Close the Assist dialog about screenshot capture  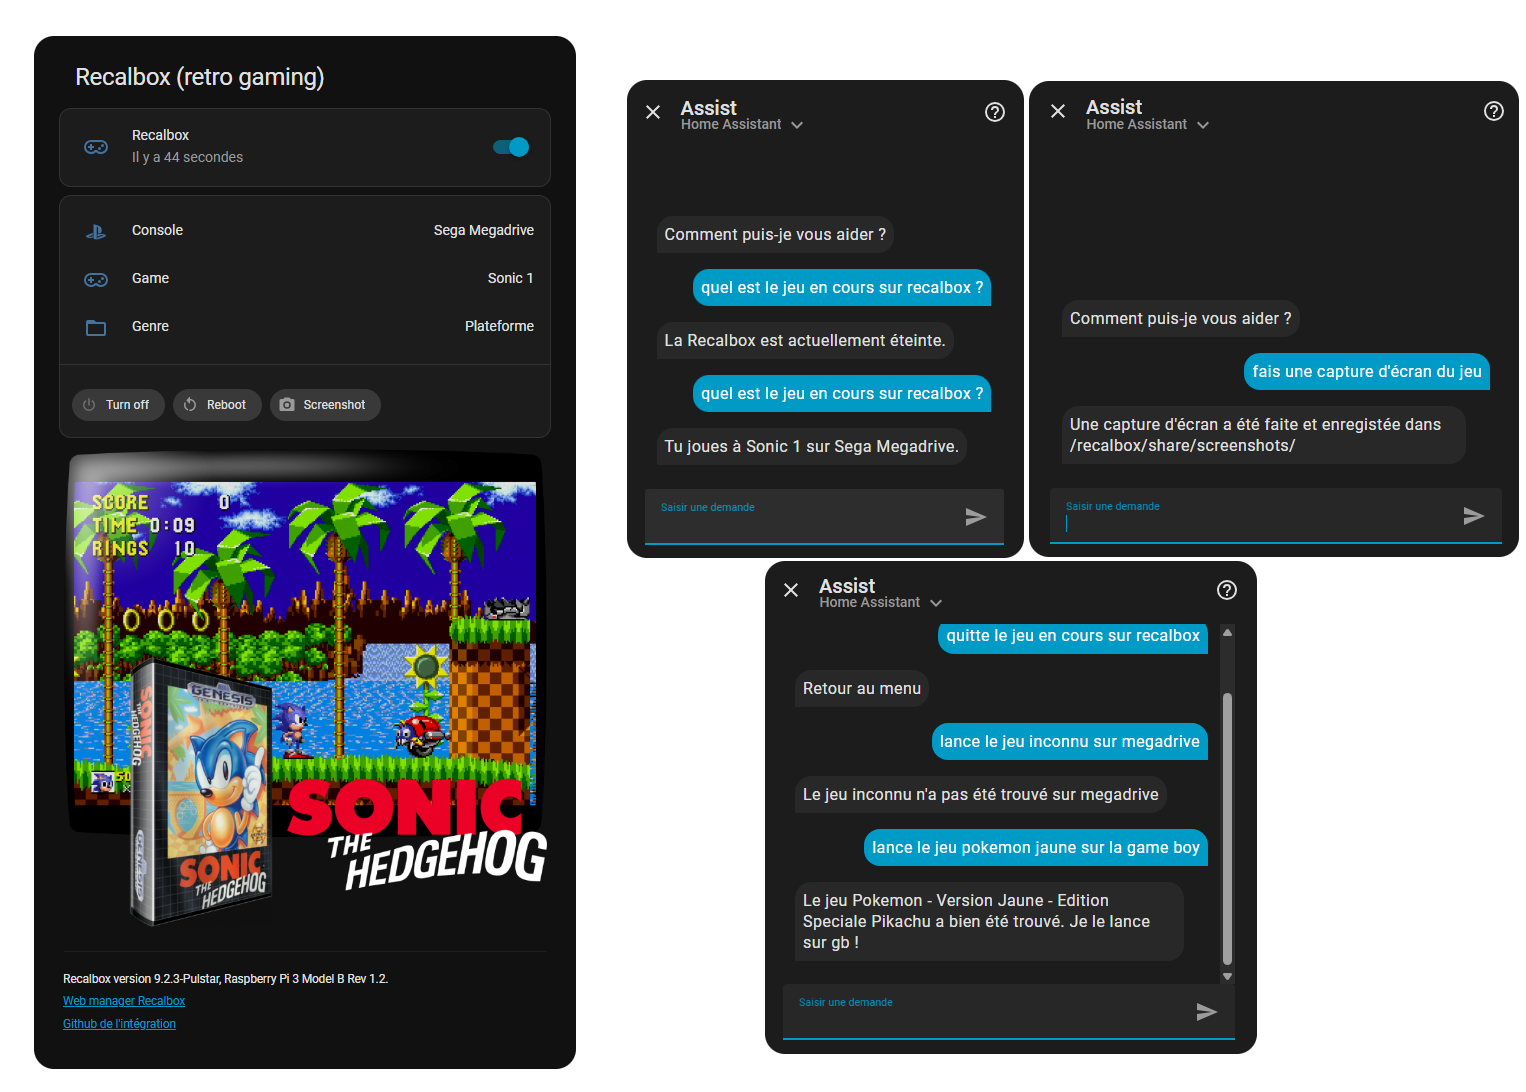[x=1058, y=111]
